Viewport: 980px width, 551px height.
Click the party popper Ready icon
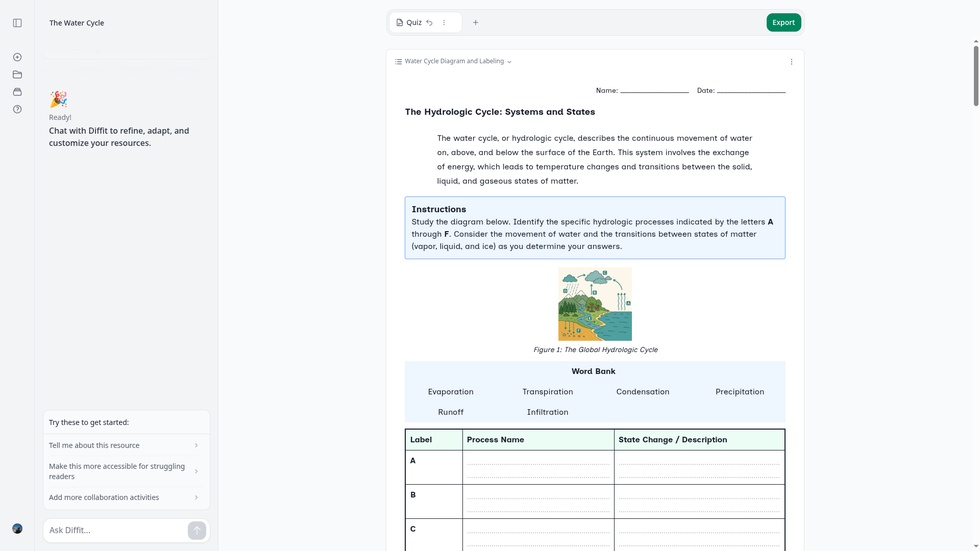click(59, 99)
